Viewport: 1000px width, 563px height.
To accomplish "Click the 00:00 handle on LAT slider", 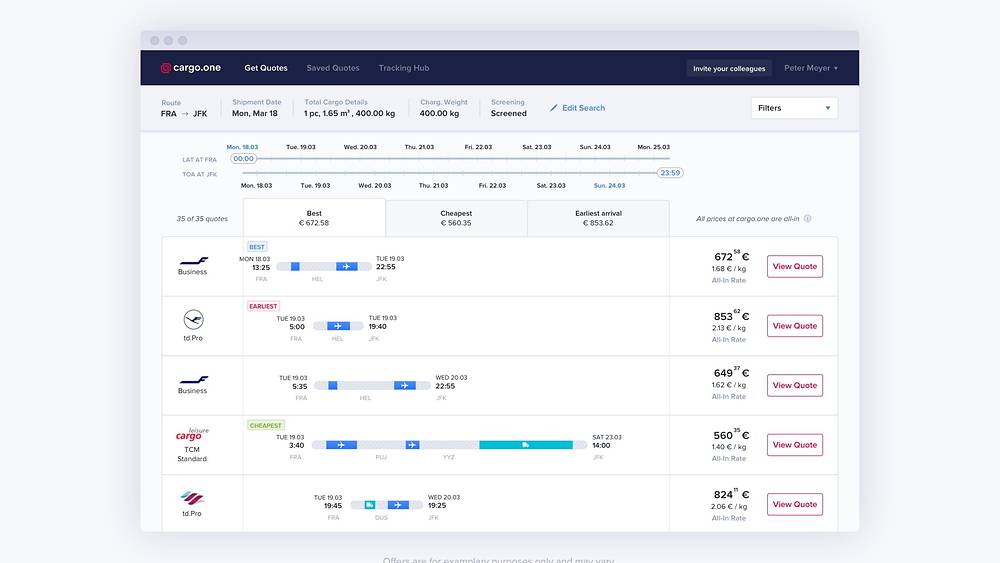I will (243, 158).
